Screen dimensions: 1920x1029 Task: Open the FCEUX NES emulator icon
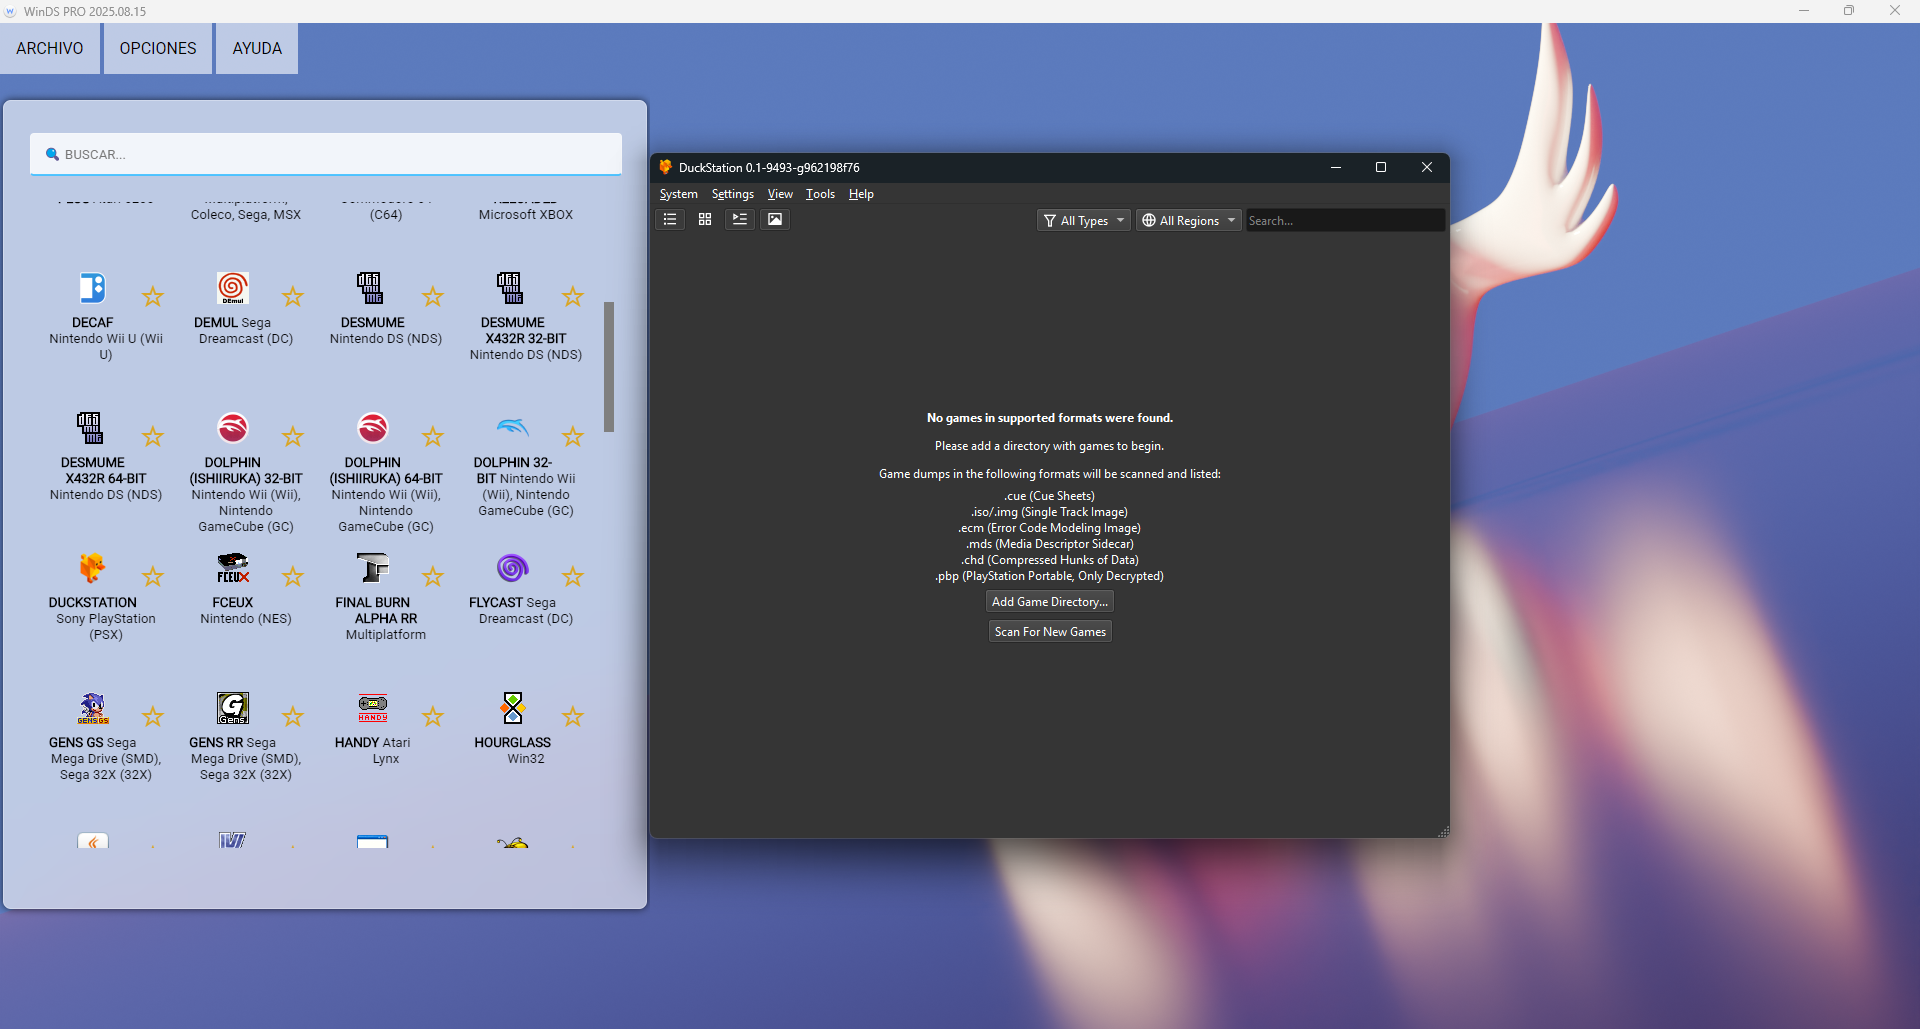pos(232,568)
